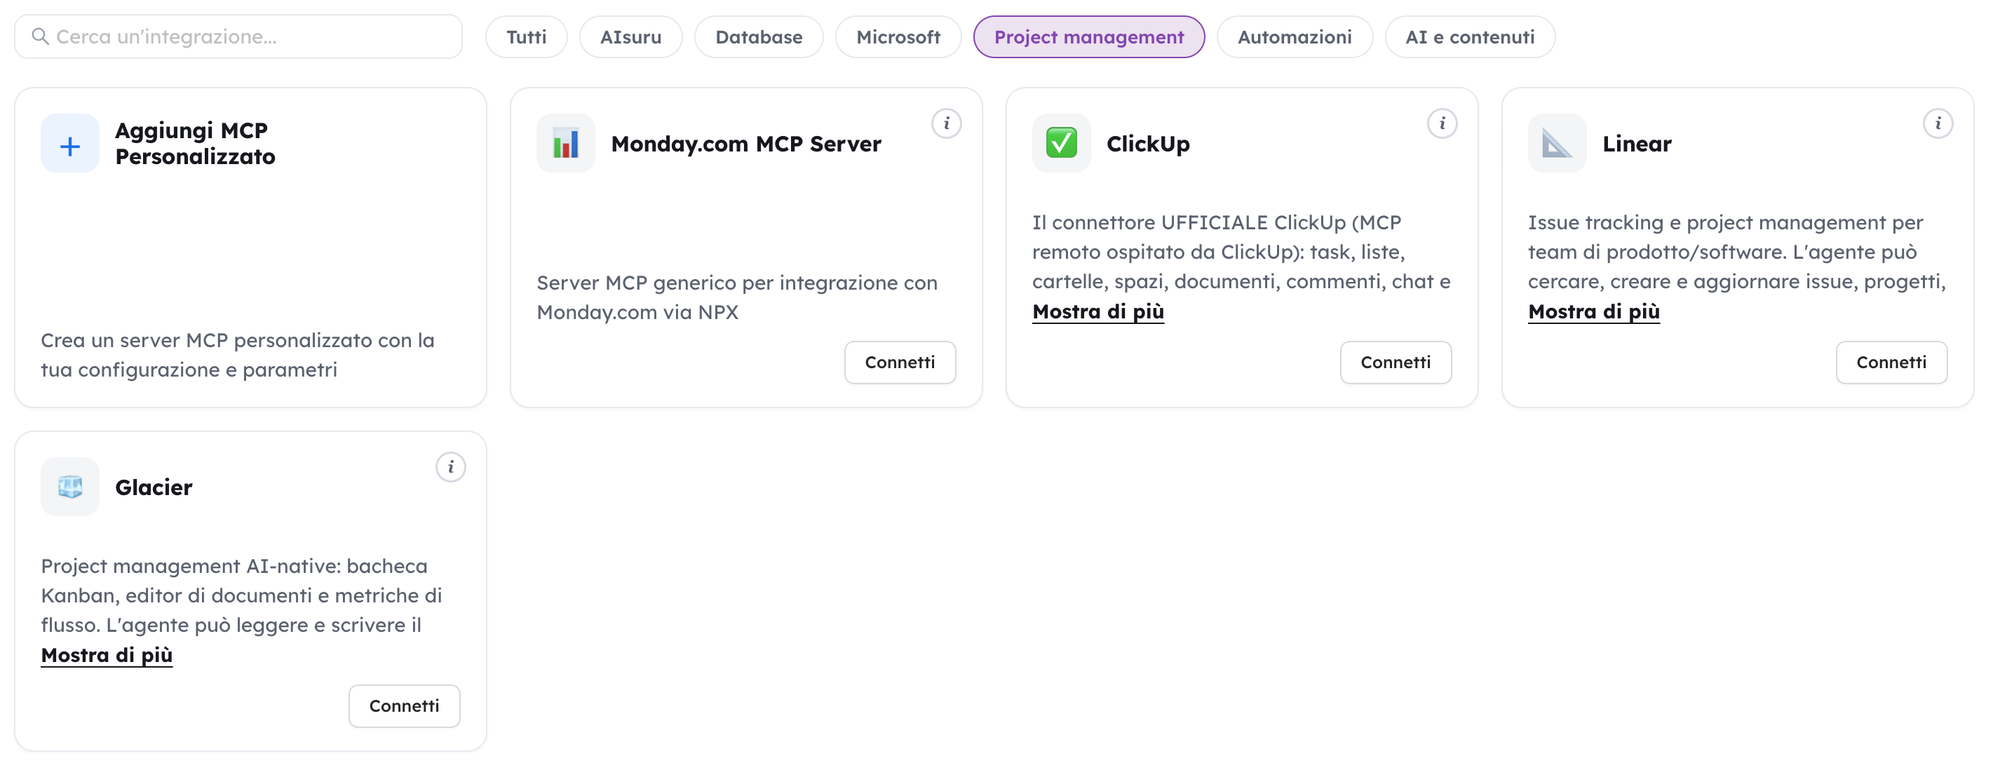The width and height of the screenshot is (2000, 770).
Task: Connect the Monday.com MCP Server
Action: [x=900, y=362]
